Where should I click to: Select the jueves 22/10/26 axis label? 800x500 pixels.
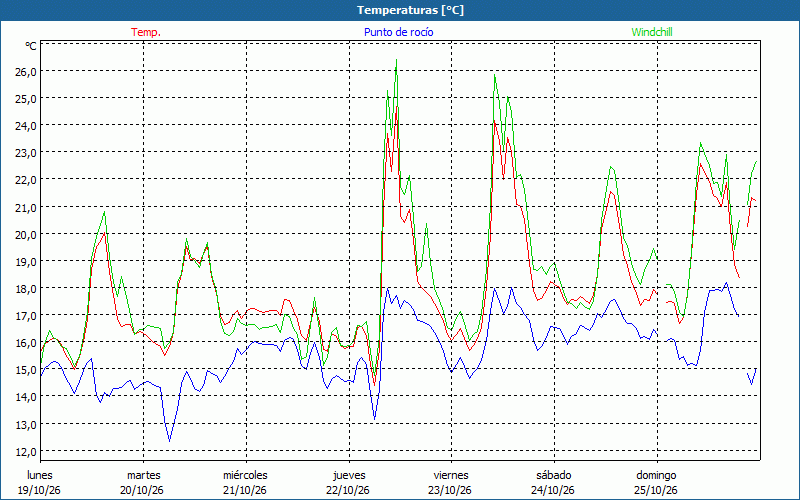(x=348, y=483)
